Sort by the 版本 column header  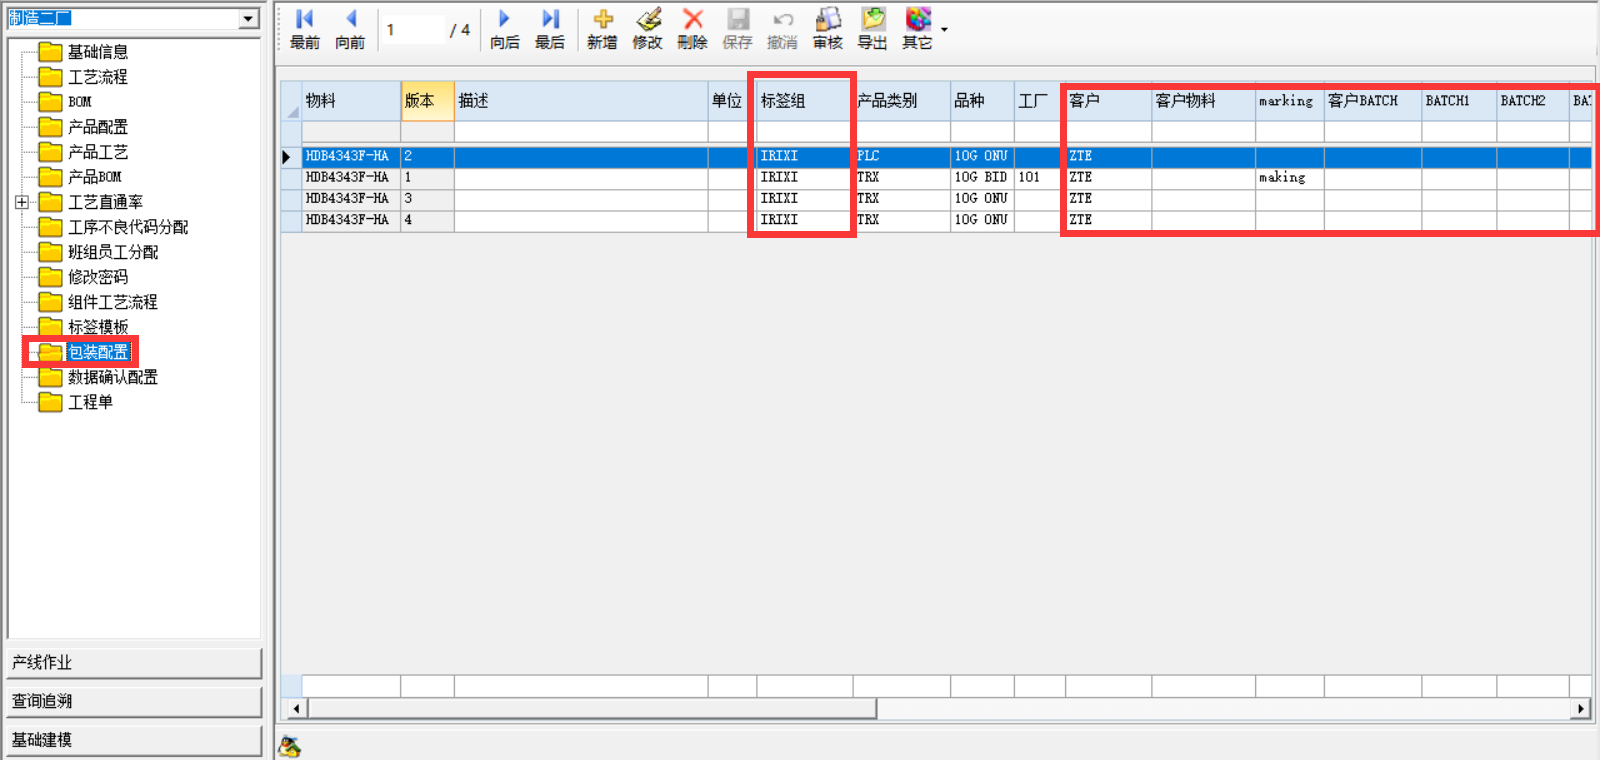pos(427,101)
